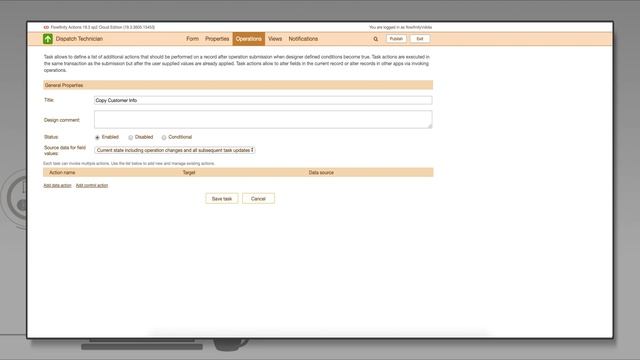
Task: Click the Data source column header
Action: point(321,173)
